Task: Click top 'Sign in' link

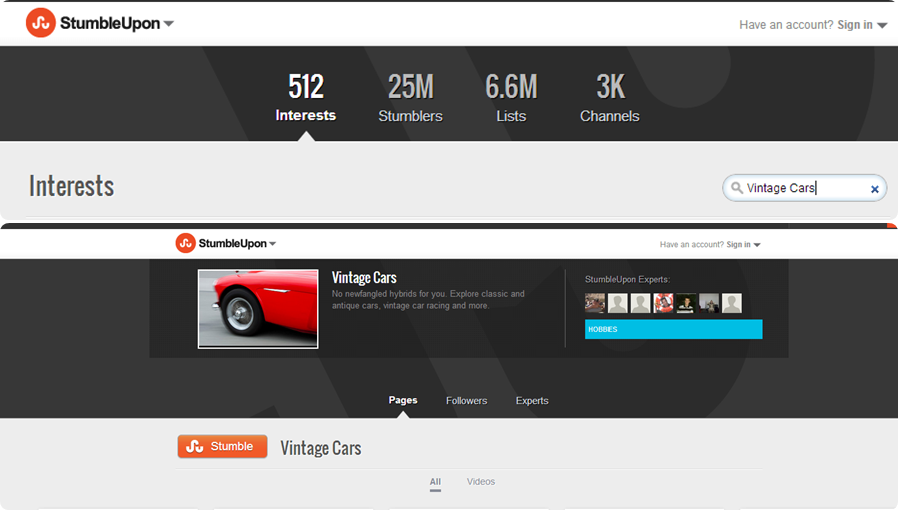Action: [855, 25]
